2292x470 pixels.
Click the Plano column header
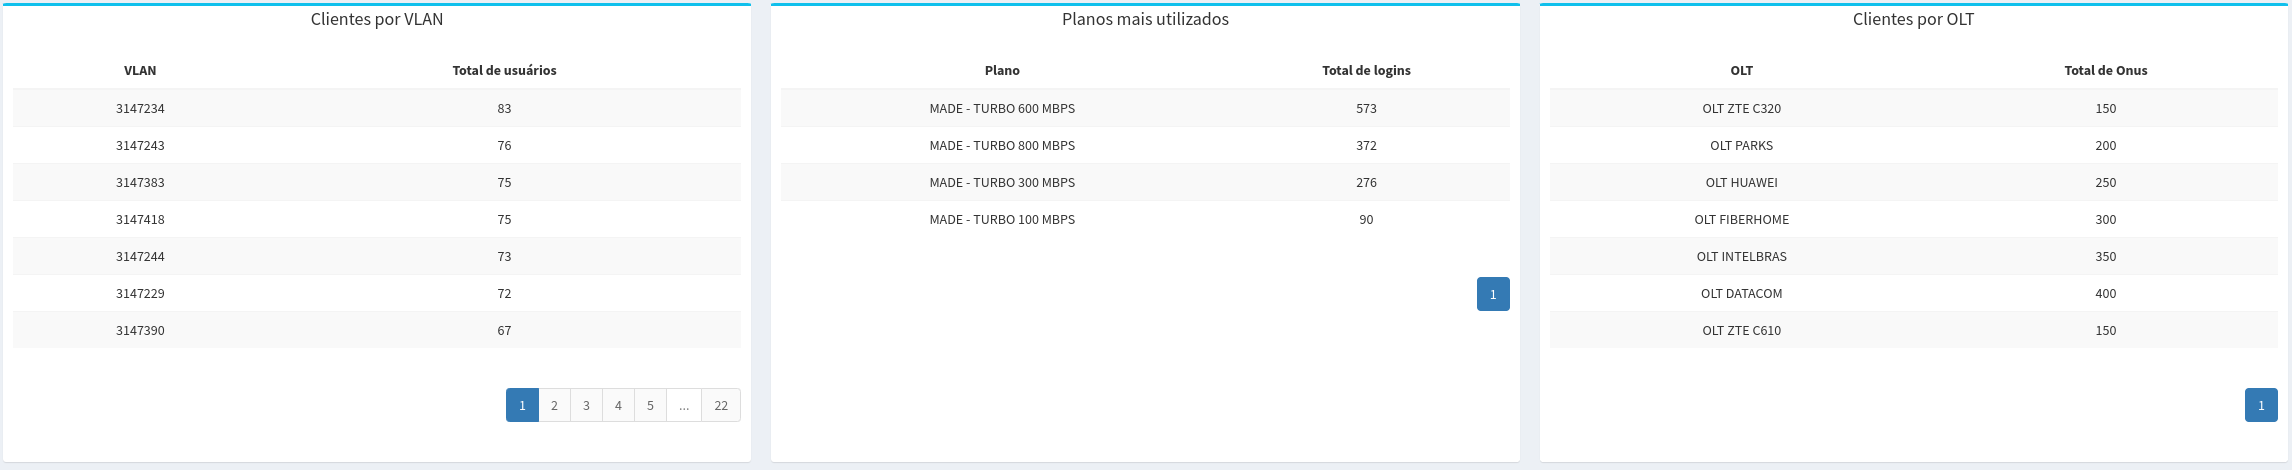[x=1002, y=70]
